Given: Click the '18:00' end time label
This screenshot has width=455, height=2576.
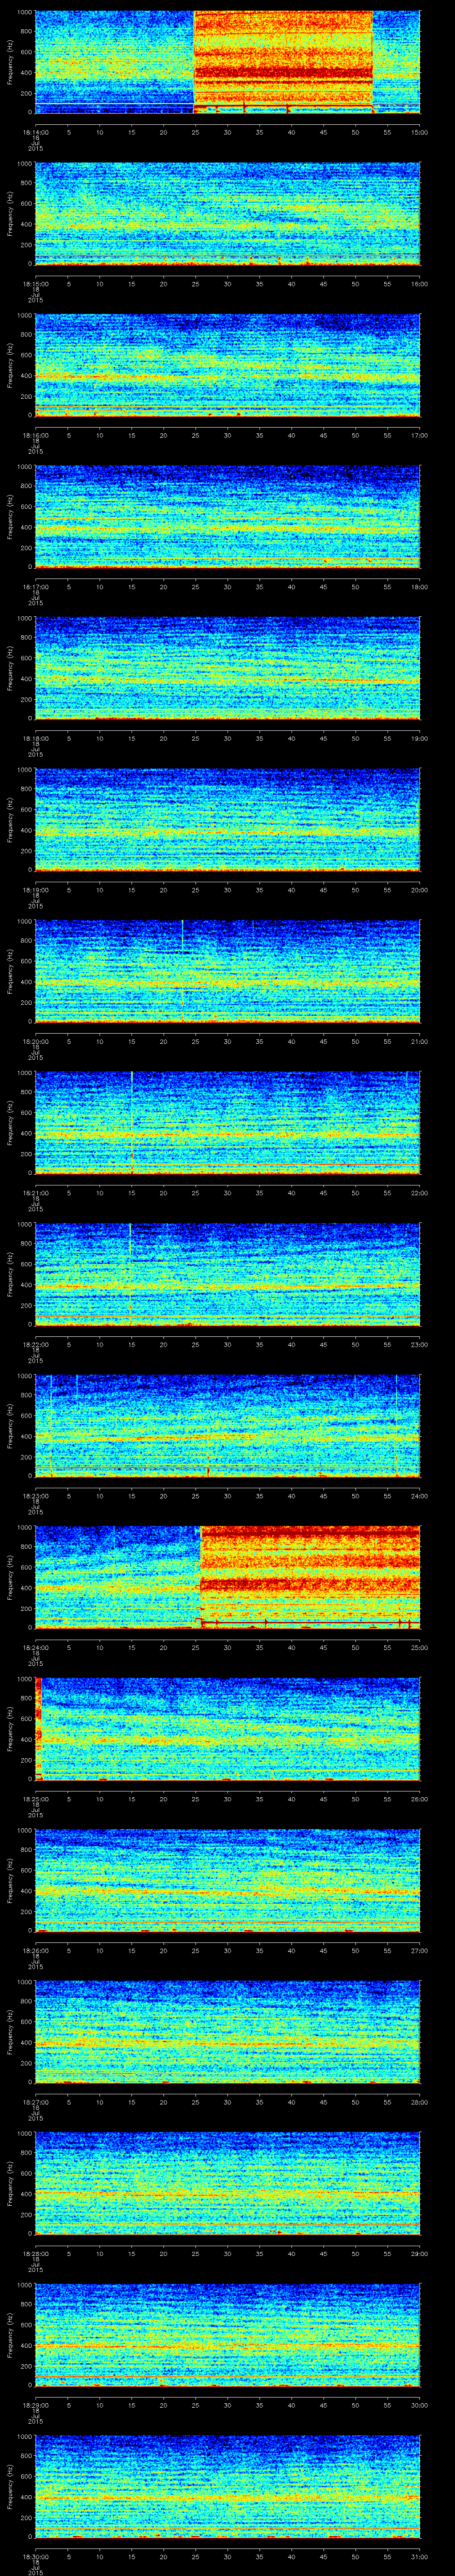Looking at the screenshot, I should 419,587.
